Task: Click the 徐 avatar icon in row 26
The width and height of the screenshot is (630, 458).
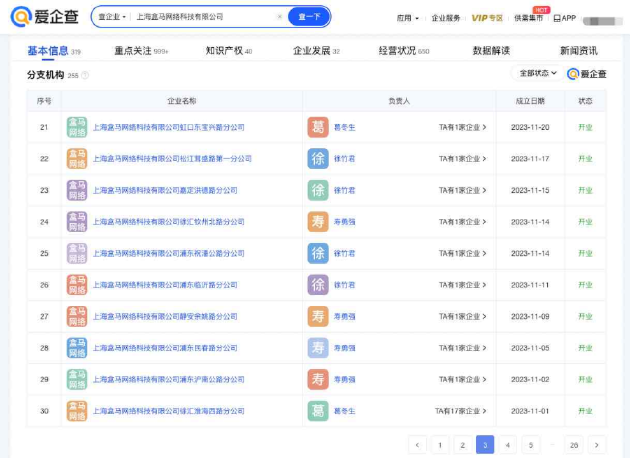Action: point(318,285)
